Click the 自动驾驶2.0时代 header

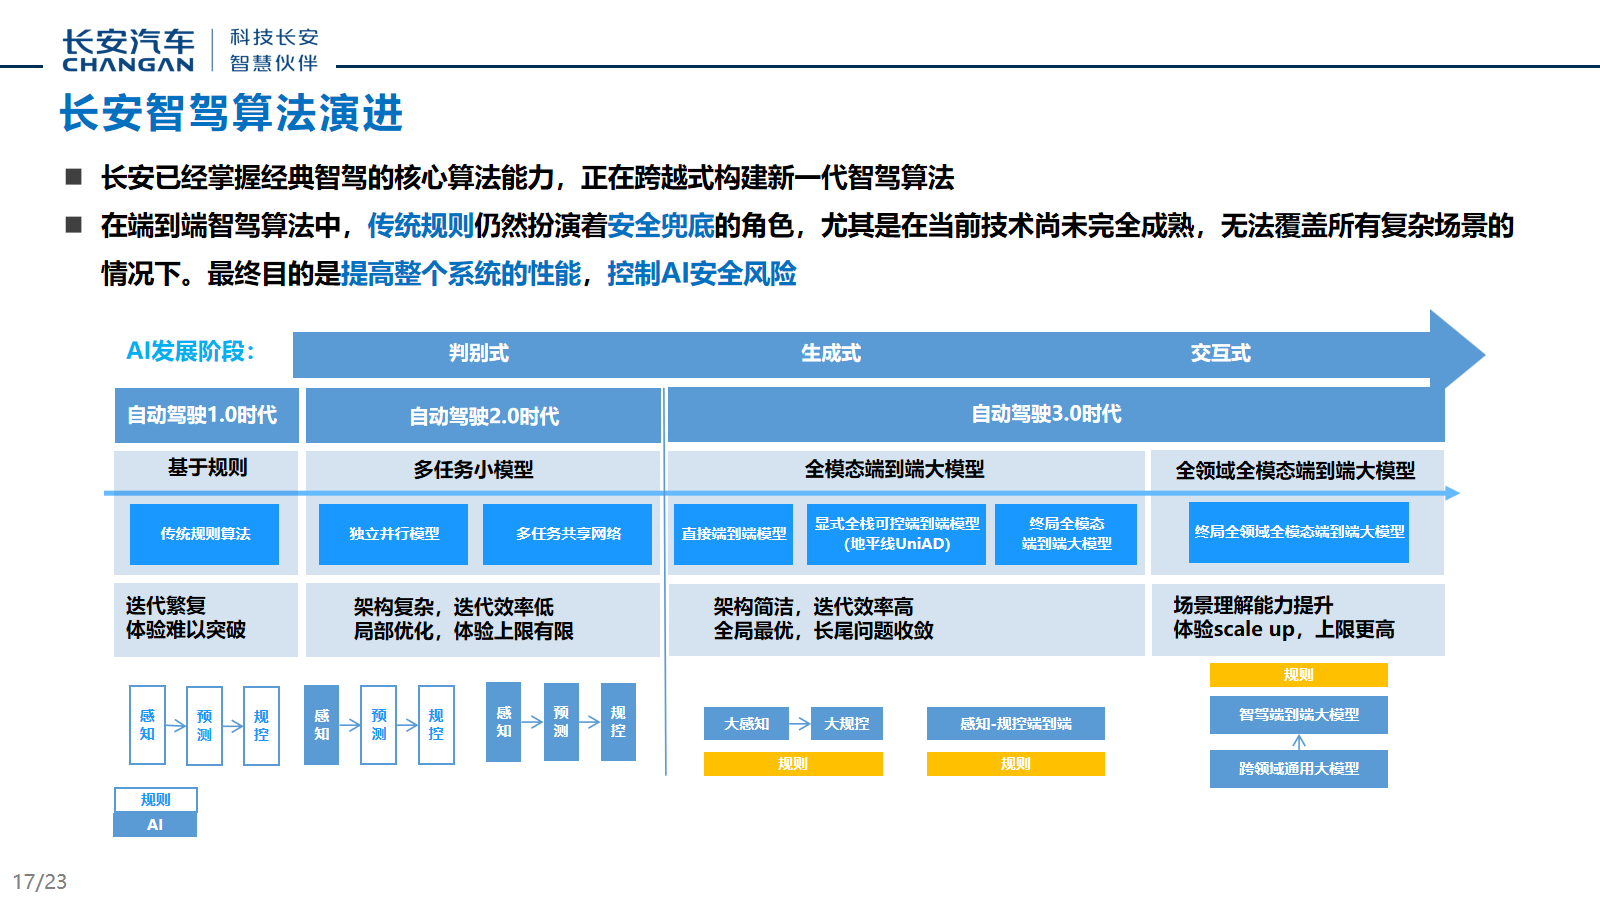point(483,416)
